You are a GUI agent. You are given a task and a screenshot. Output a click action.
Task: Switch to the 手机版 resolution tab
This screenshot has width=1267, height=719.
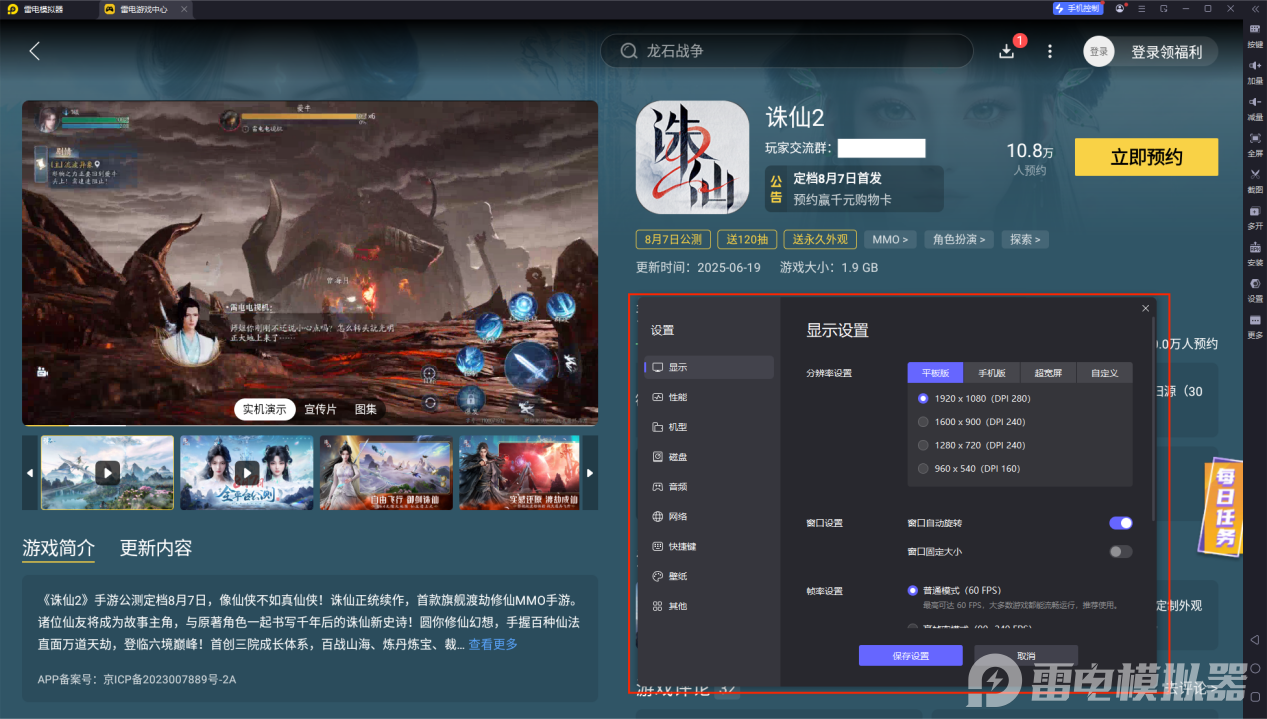(x=991, y=373)
